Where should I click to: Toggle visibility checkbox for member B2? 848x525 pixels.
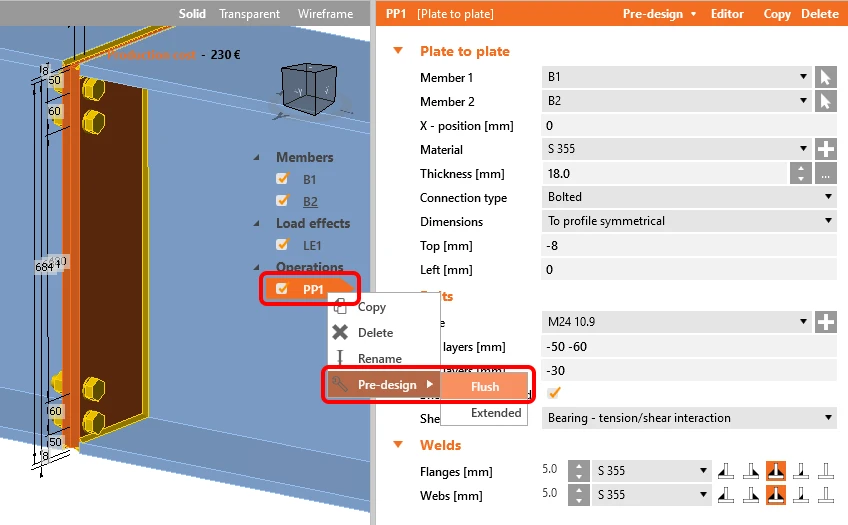(x=282, y=201)
